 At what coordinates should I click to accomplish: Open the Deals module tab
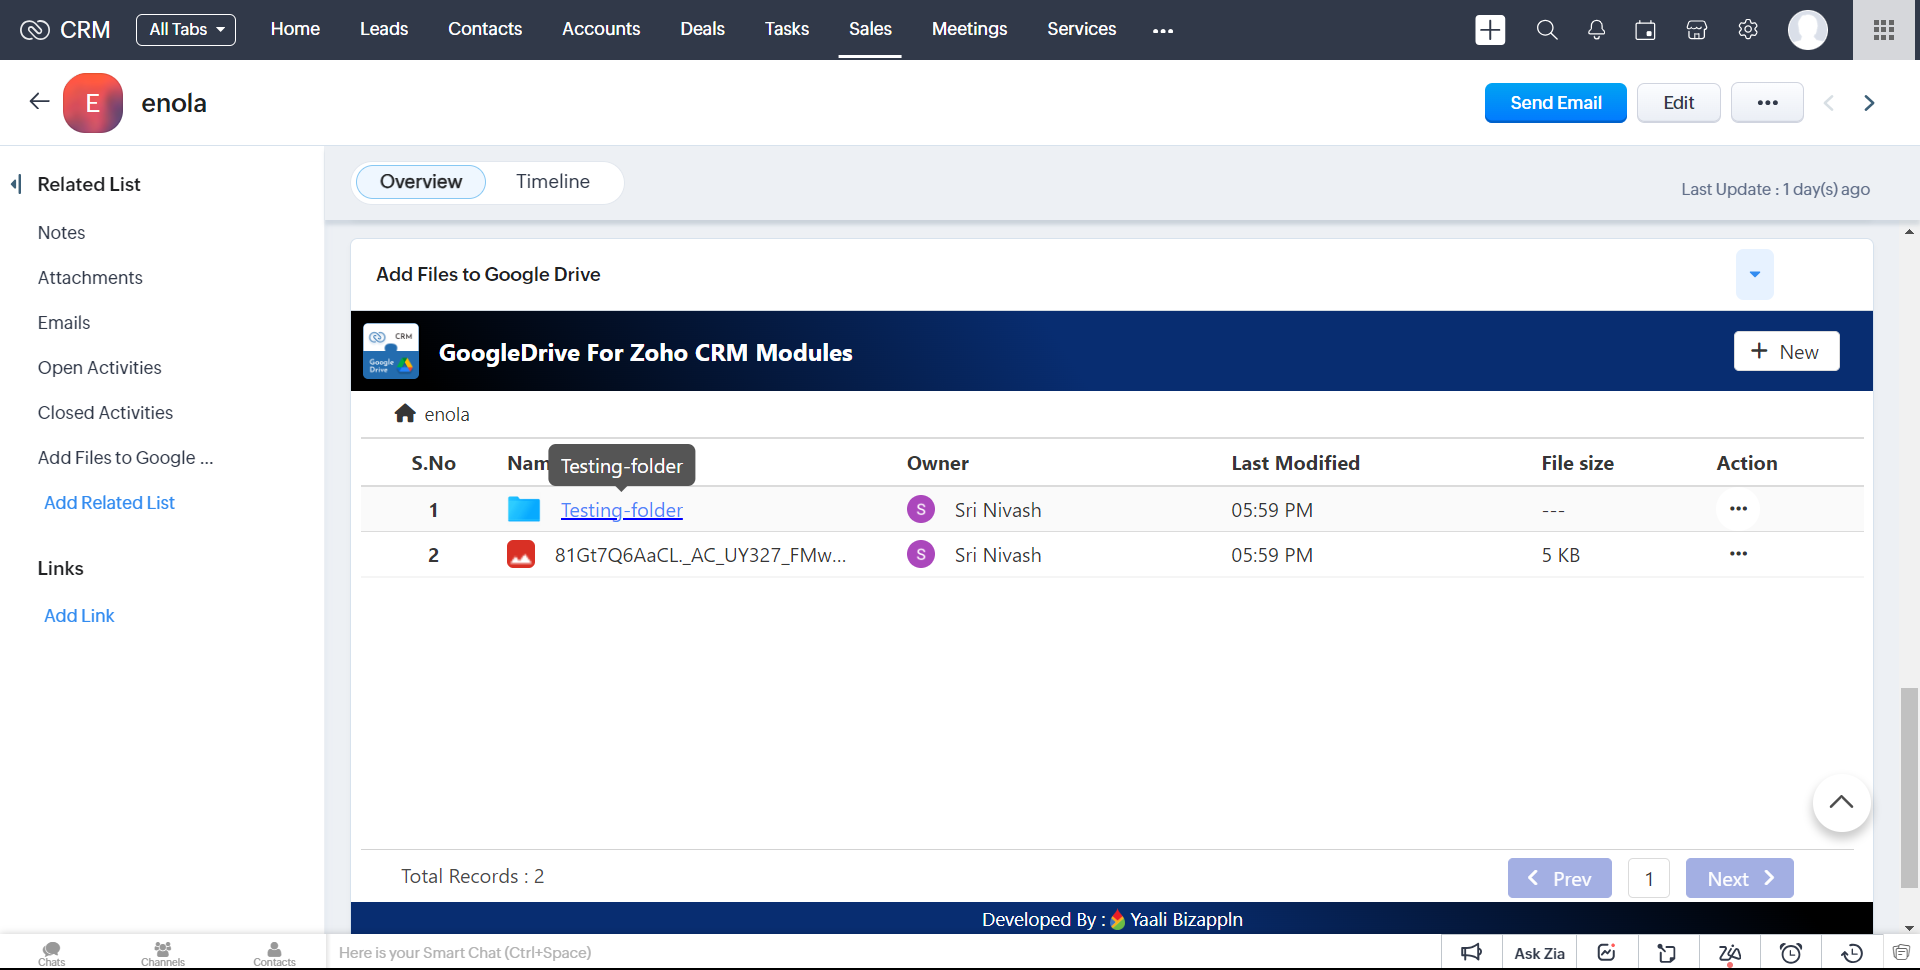[702, 30]
